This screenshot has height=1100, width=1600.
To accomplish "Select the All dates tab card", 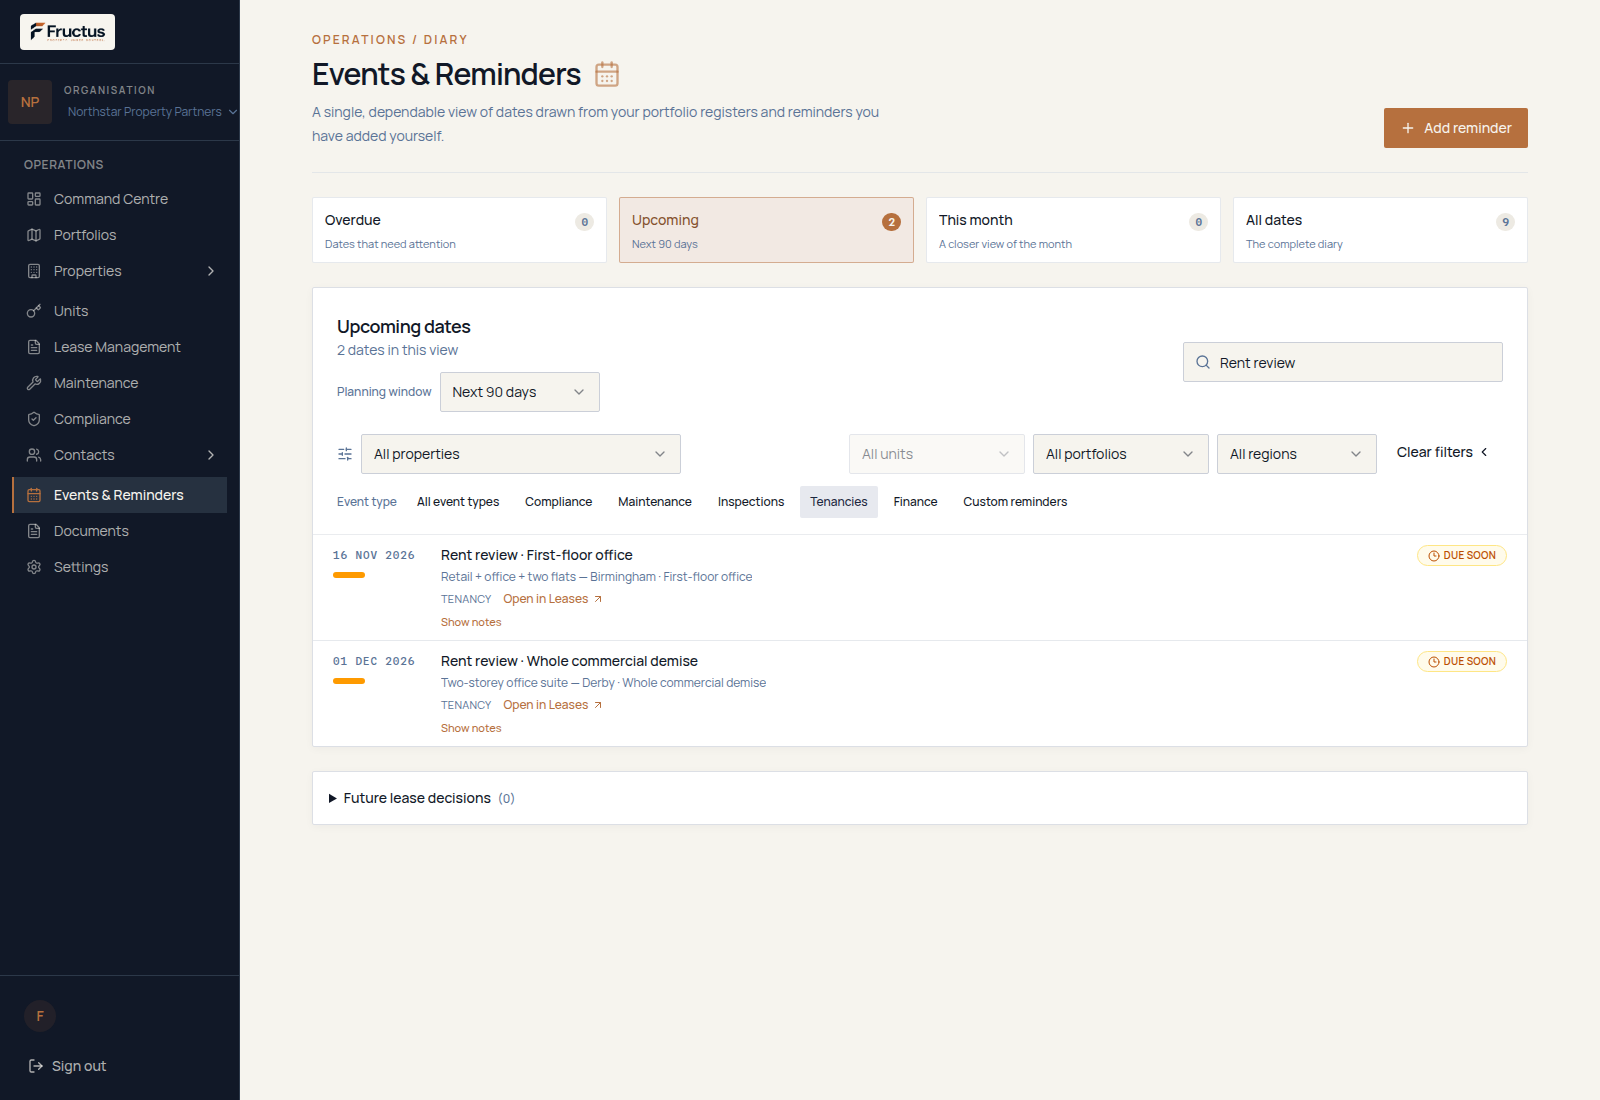I will (1380, 230).
